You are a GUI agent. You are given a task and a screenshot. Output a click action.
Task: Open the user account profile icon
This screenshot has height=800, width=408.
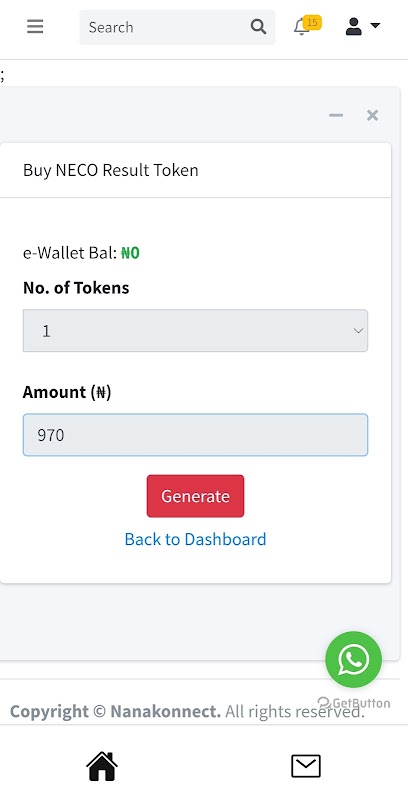point(353,26)
